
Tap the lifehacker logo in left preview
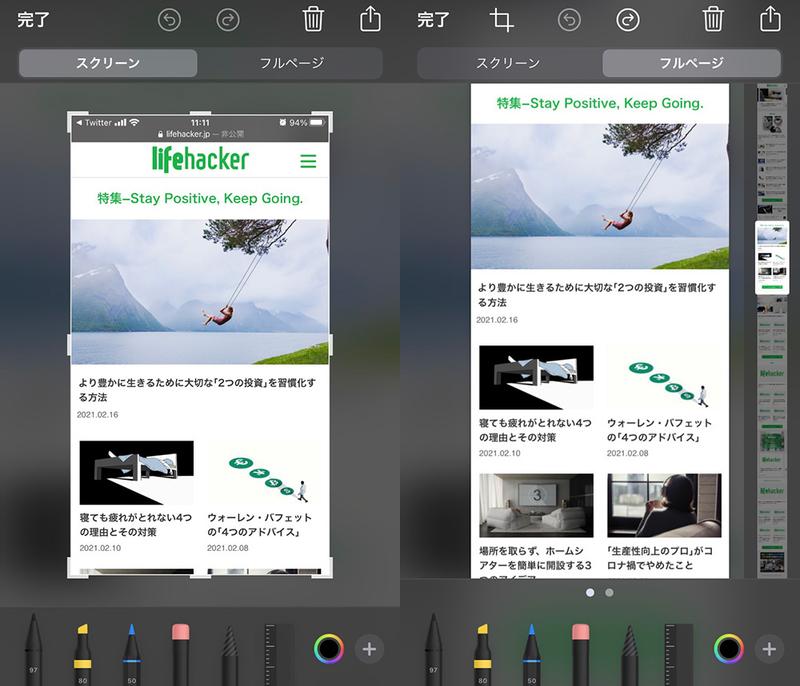[200, 159]
